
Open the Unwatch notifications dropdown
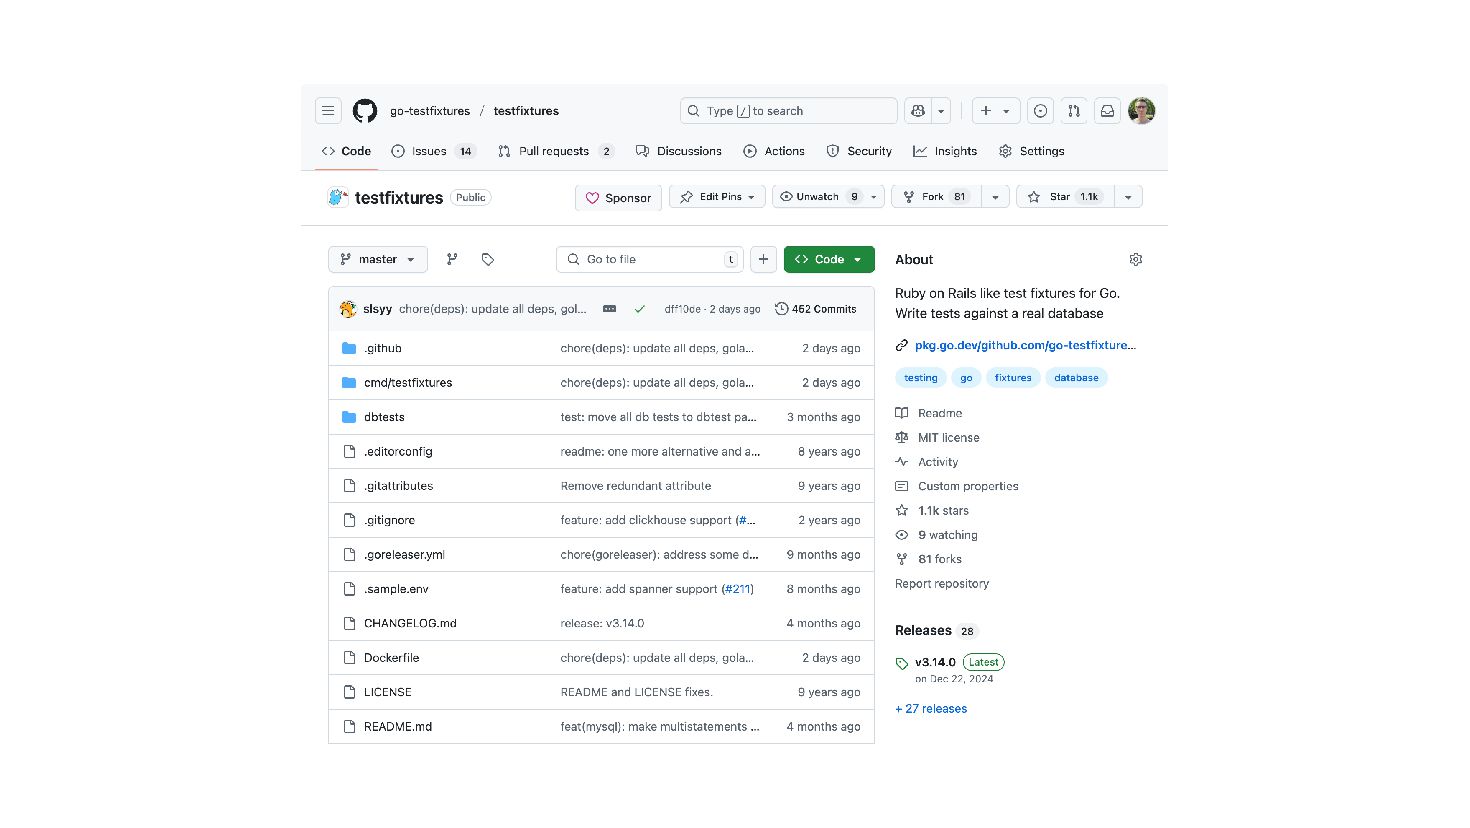click(829, 197)
